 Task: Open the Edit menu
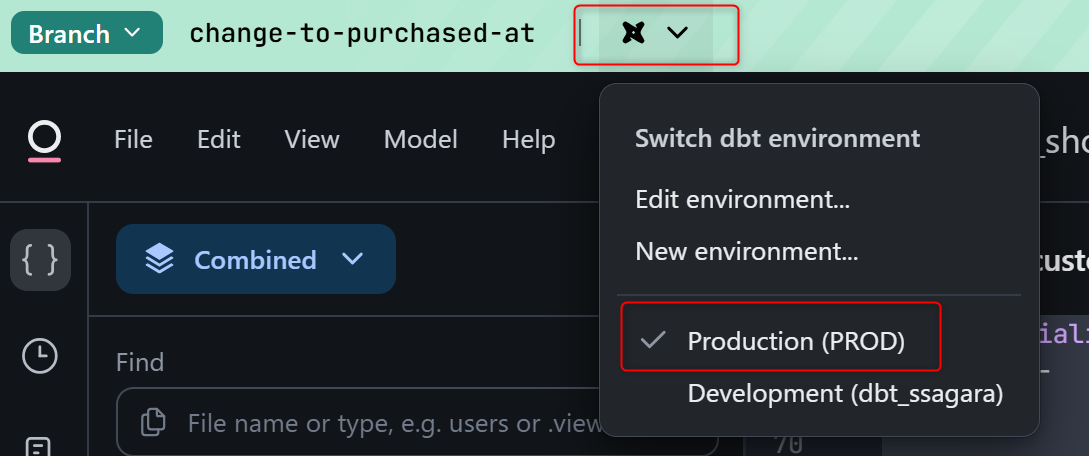pos(218,139)
